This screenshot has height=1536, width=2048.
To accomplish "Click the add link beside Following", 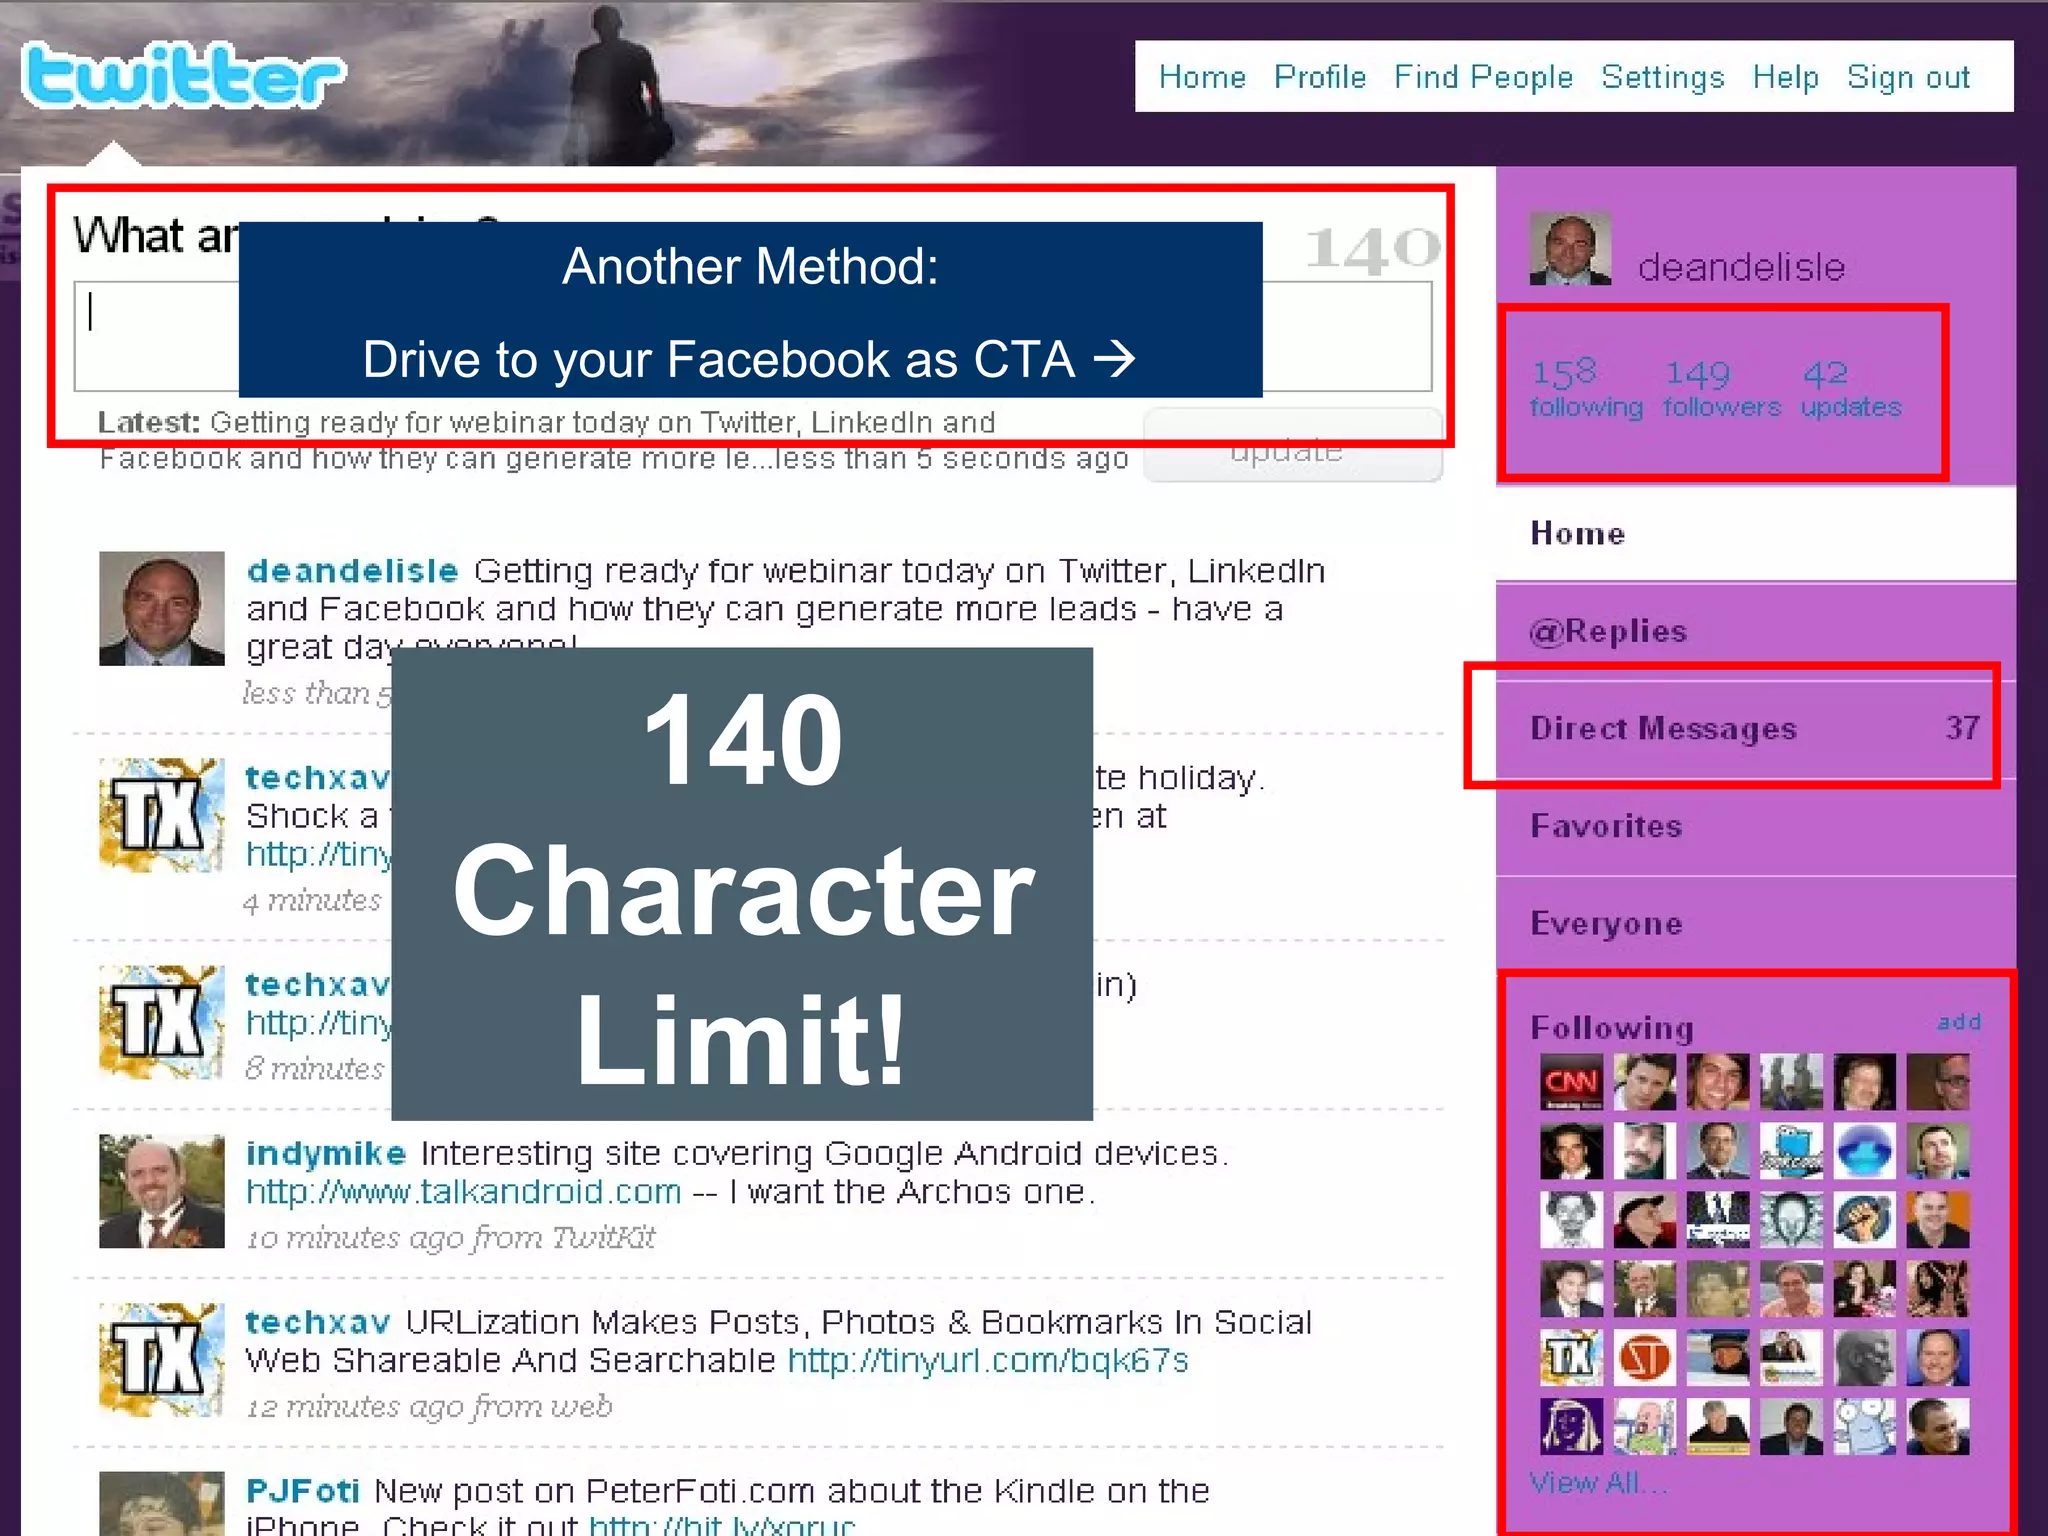I will (1959, 1022).
